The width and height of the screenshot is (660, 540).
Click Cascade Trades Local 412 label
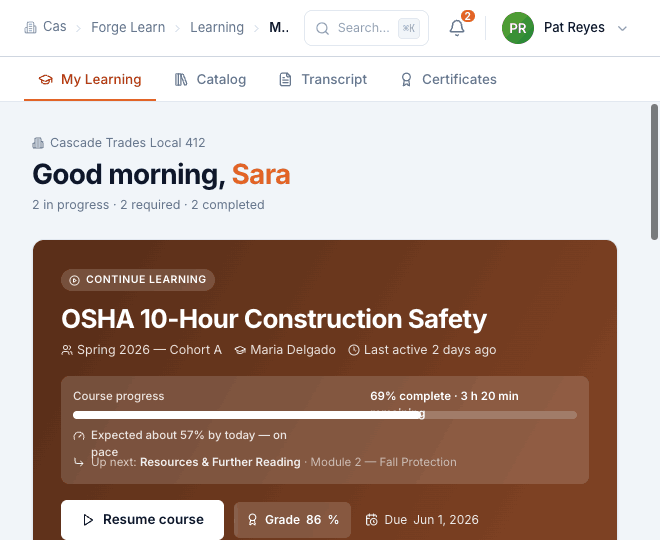tap(128, 143)
